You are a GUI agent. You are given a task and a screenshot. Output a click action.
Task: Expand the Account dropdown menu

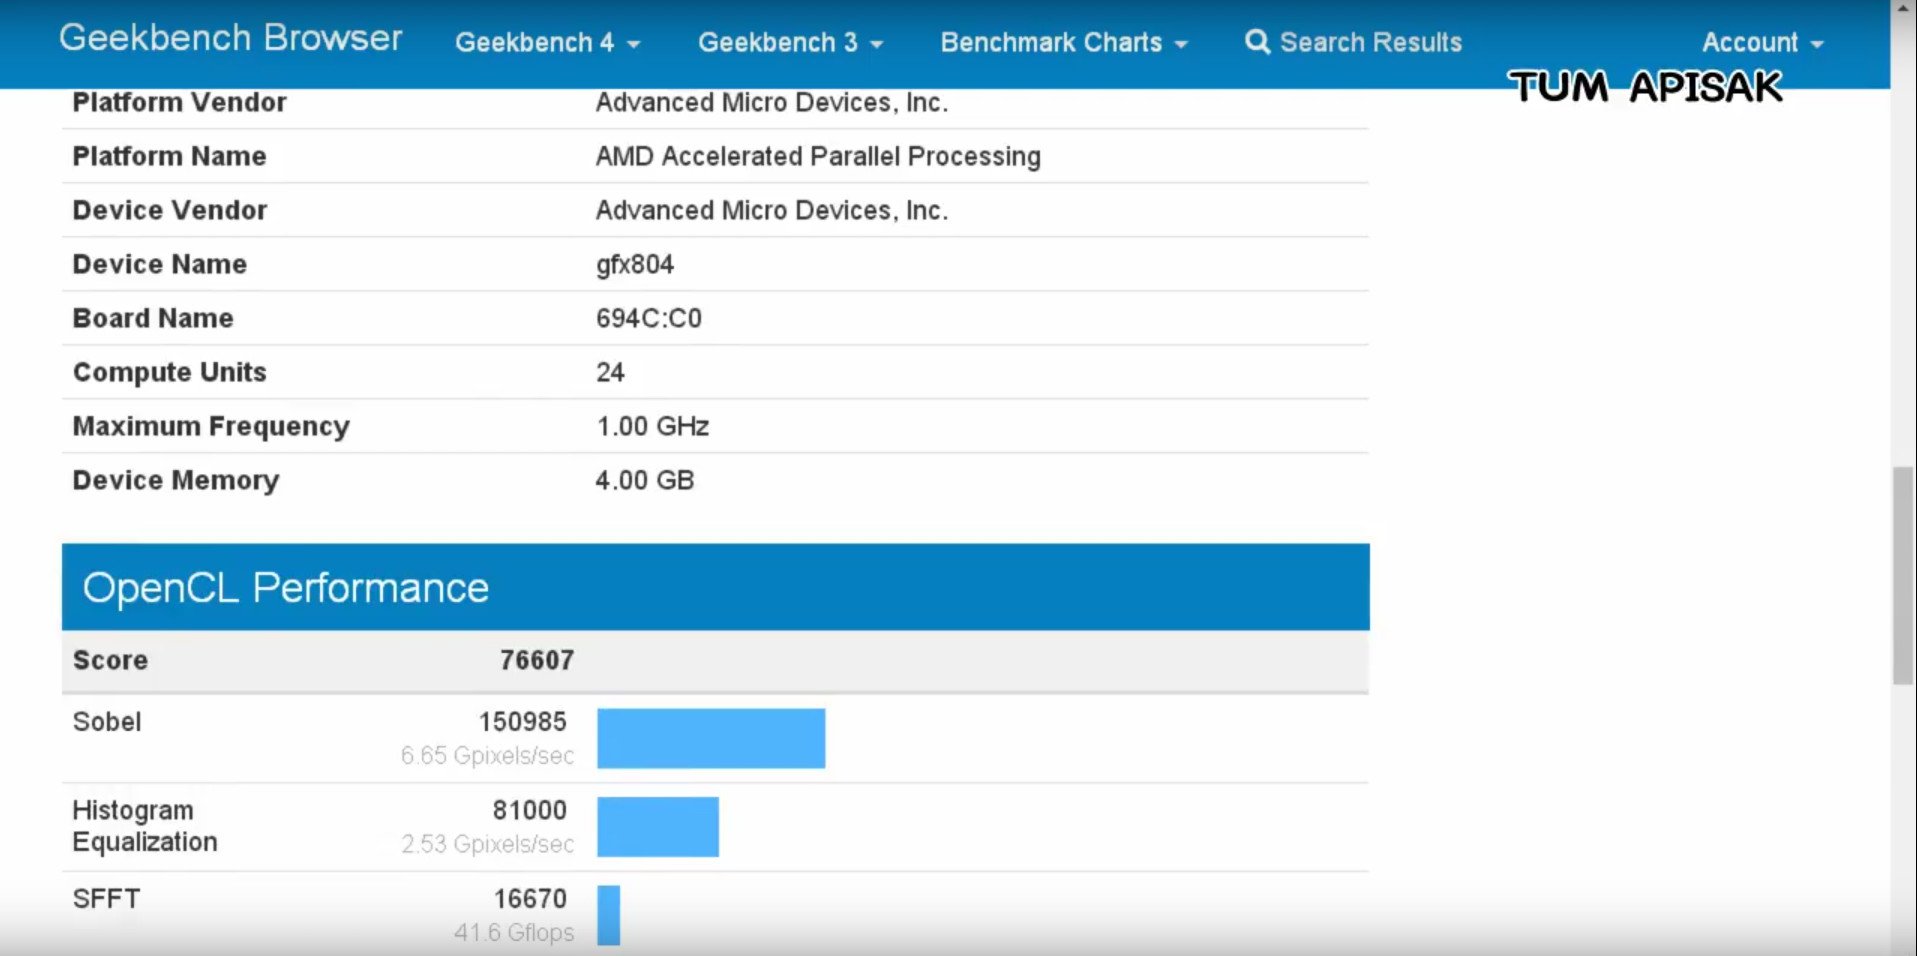pyautogui.click(x=1763, y=43)
